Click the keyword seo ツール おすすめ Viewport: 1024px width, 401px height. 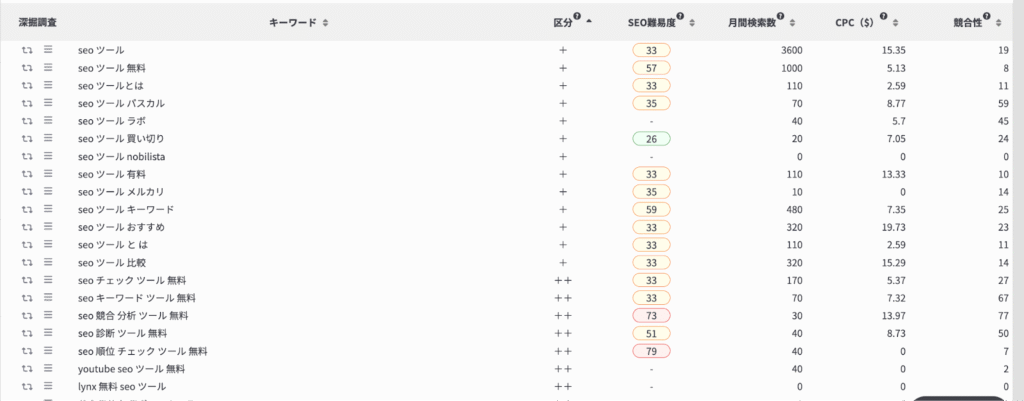coord(121,227)
